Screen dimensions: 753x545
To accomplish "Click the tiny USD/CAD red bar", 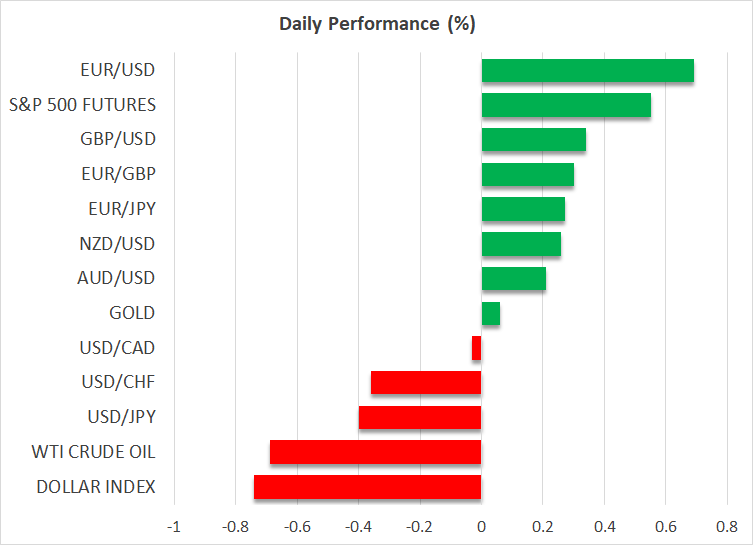I will [x=477, y=348].
